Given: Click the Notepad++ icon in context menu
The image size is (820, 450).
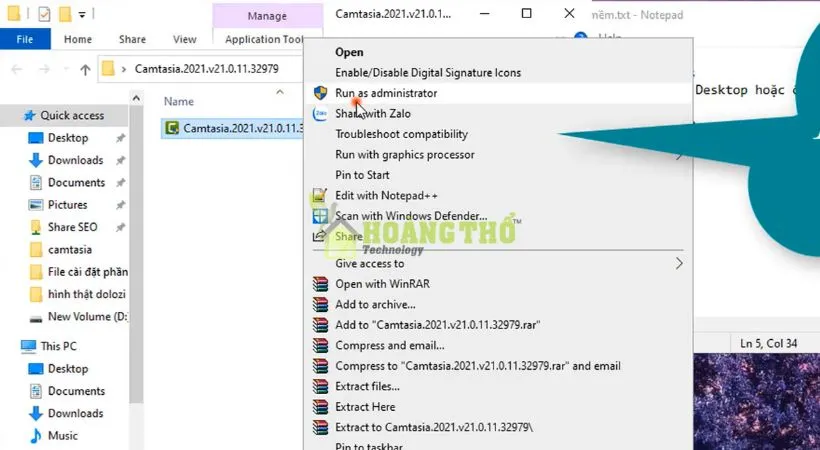Looking at the screenshot, I should (320, 196).
